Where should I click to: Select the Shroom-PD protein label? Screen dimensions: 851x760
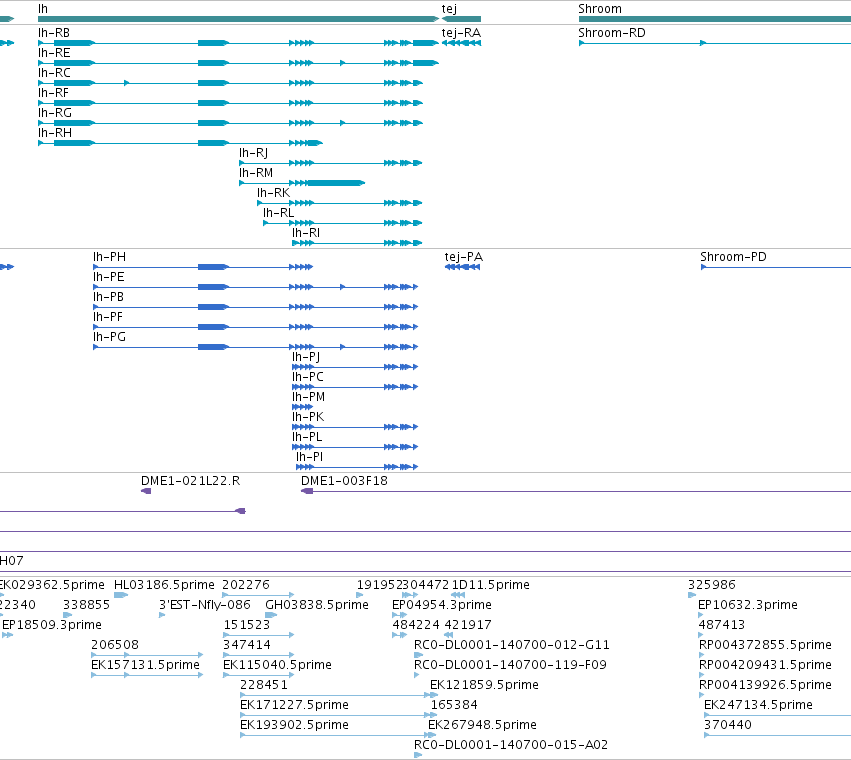pos(733,257)
